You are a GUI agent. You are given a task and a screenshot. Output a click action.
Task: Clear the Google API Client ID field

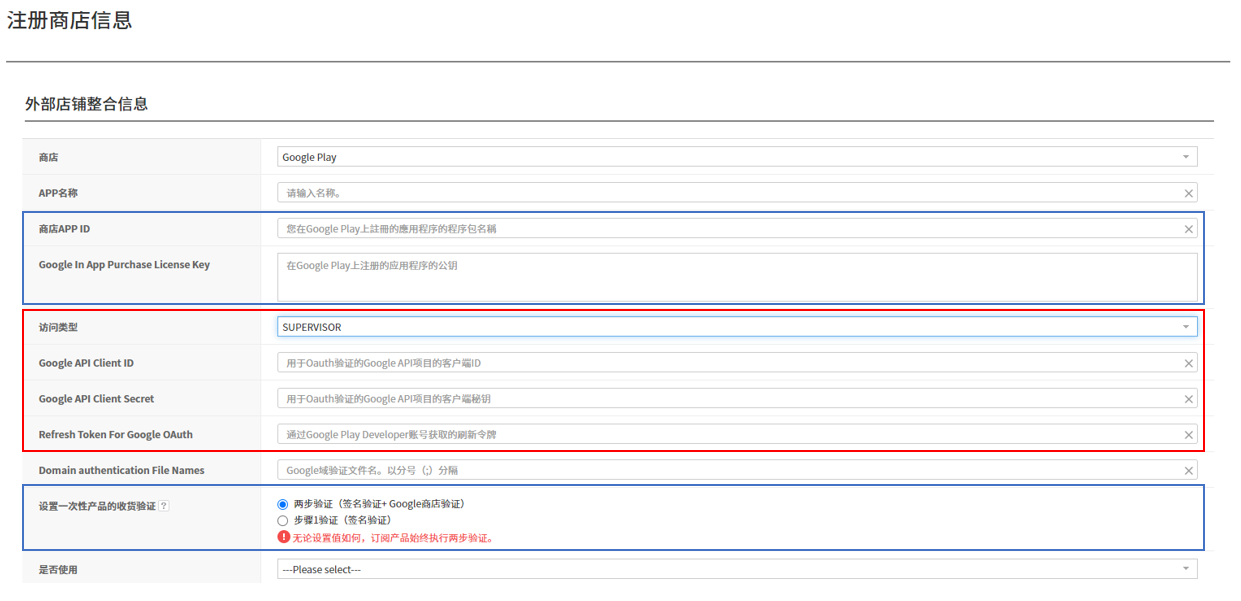pyautogui.click(x=1189, y=362)
